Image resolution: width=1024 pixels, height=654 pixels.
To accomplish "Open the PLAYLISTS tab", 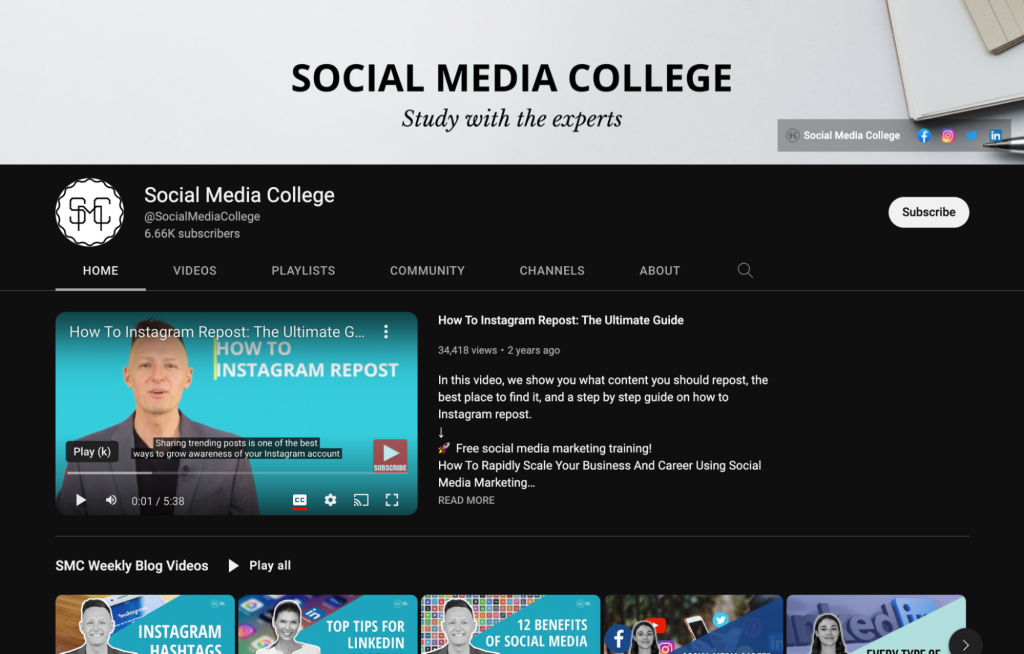I will tap(303, 270).
